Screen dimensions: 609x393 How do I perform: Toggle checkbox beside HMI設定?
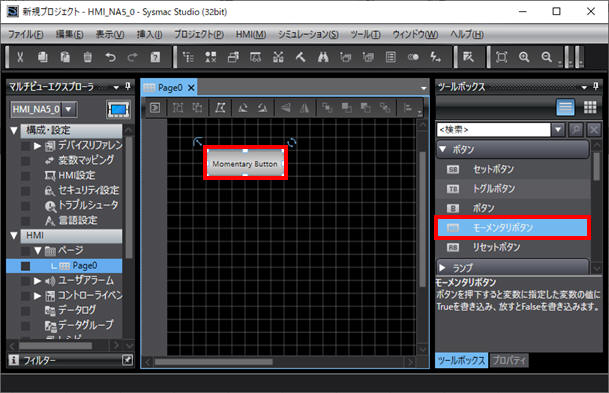click(x=26, y=176)
